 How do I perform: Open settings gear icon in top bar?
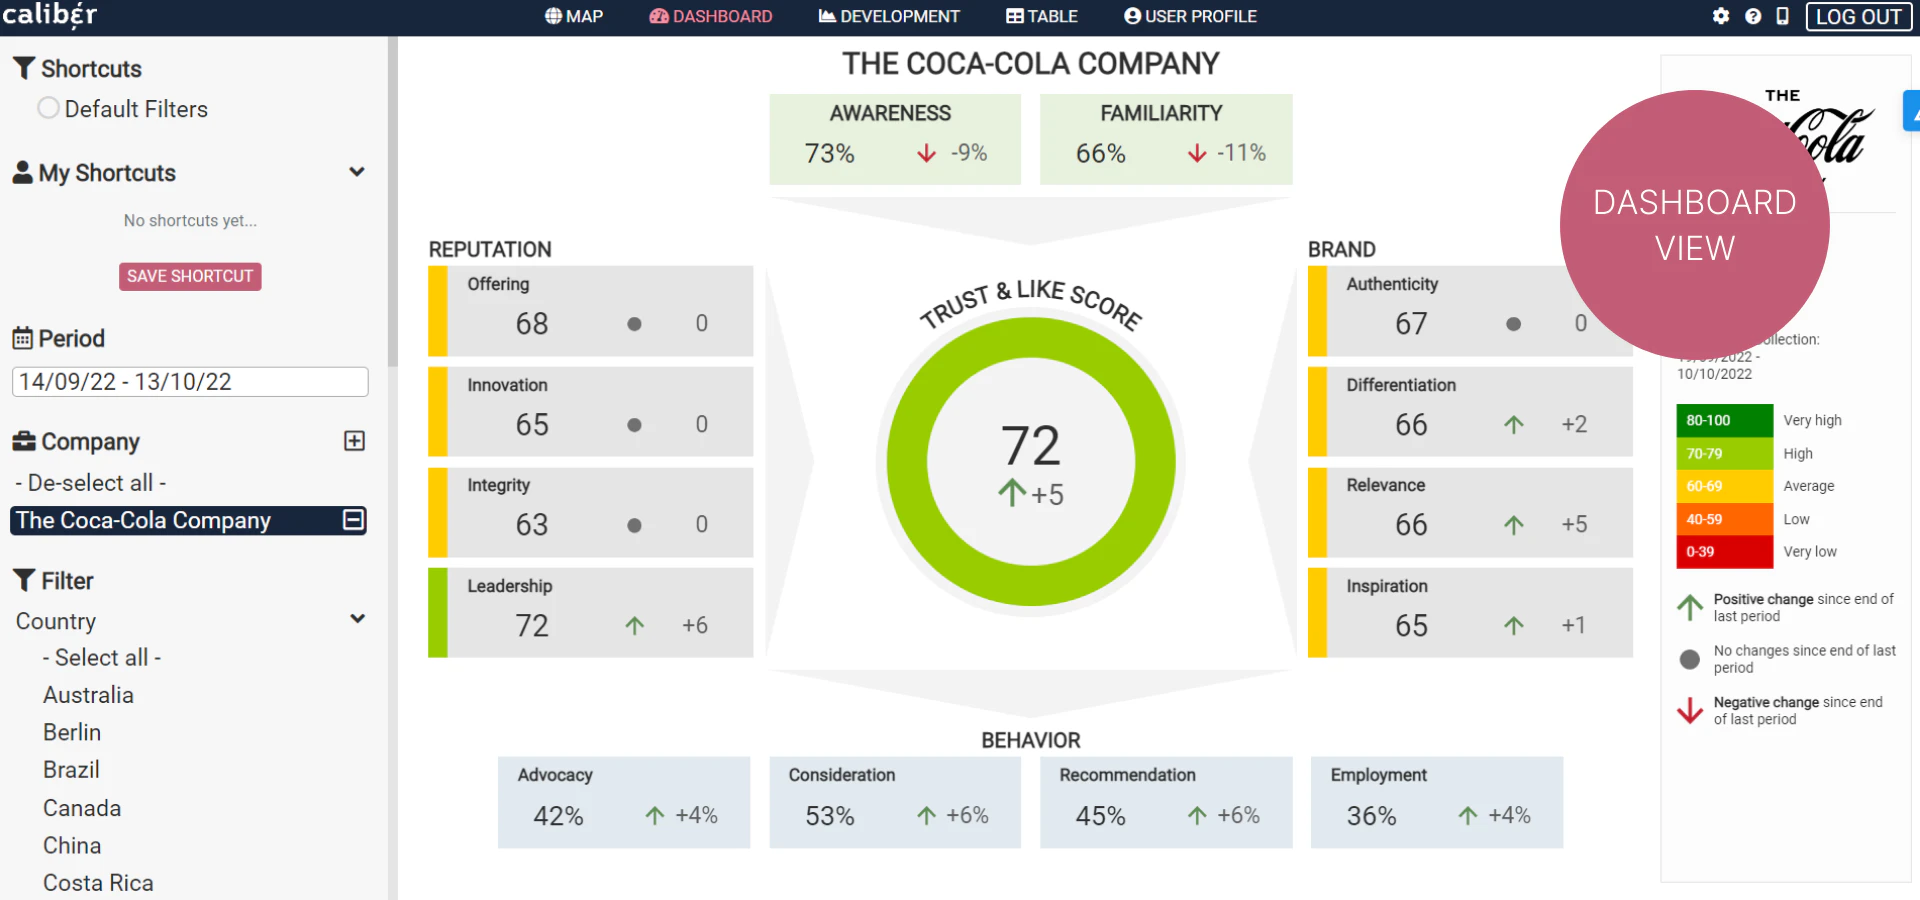(1721, 16)
